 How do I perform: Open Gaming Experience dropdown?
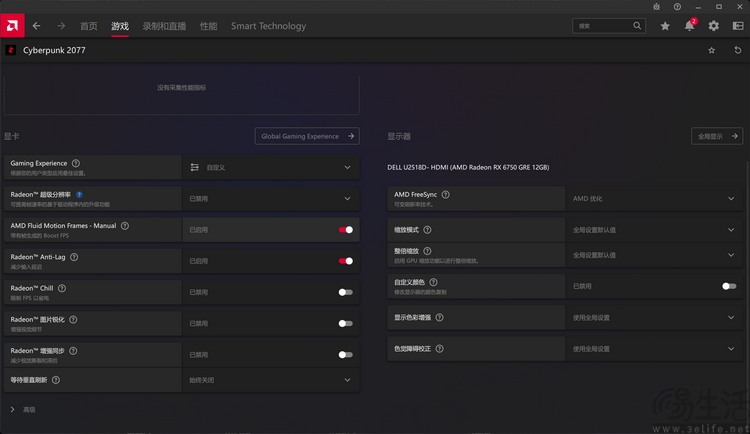[x=271, y=167]
